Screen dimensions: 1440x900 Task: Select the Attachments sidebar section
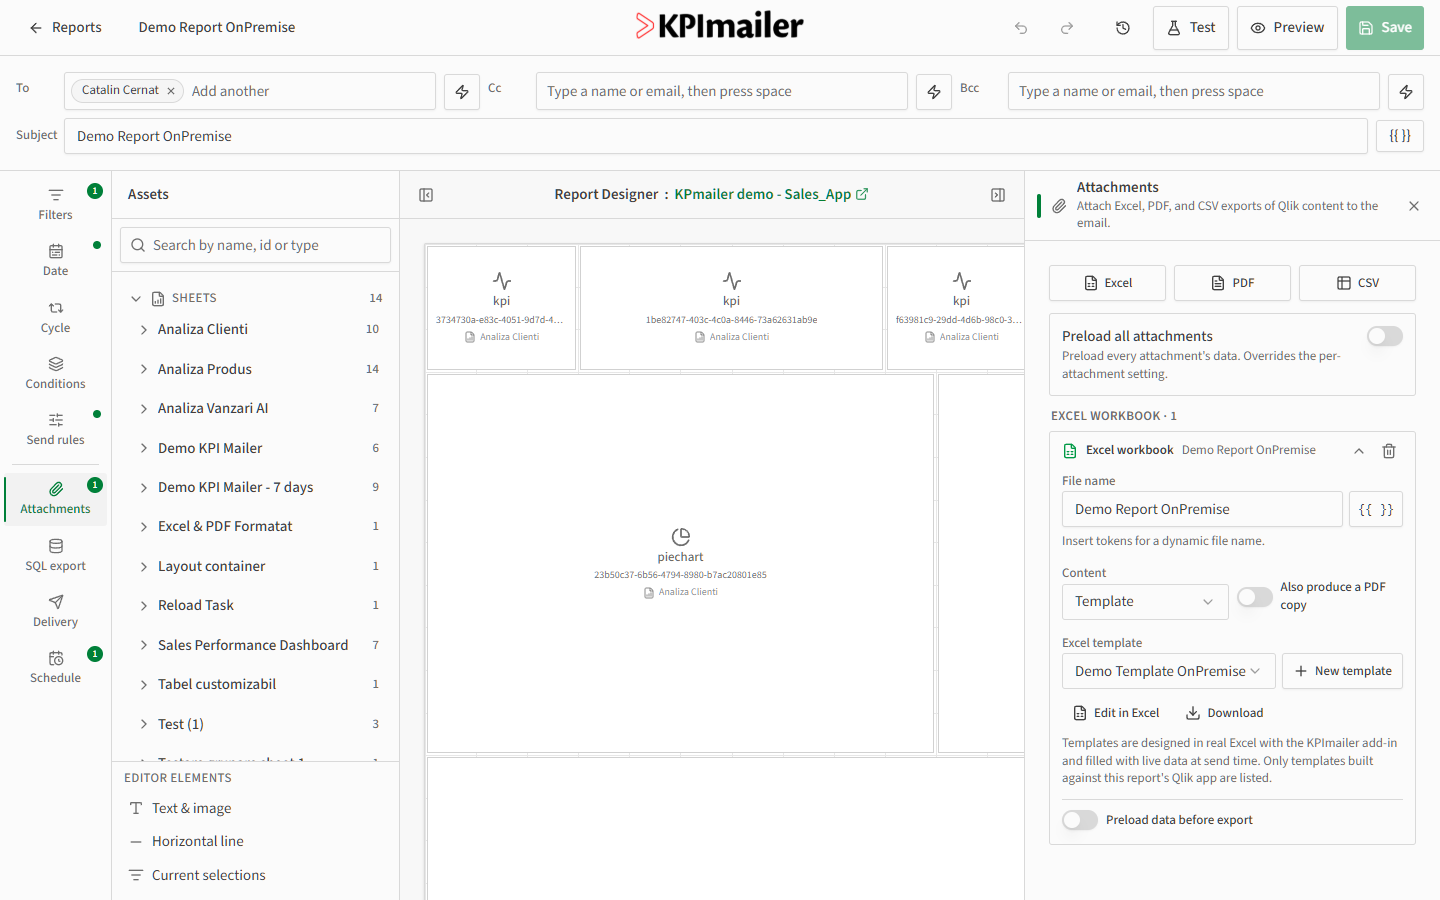coord(56,497)
